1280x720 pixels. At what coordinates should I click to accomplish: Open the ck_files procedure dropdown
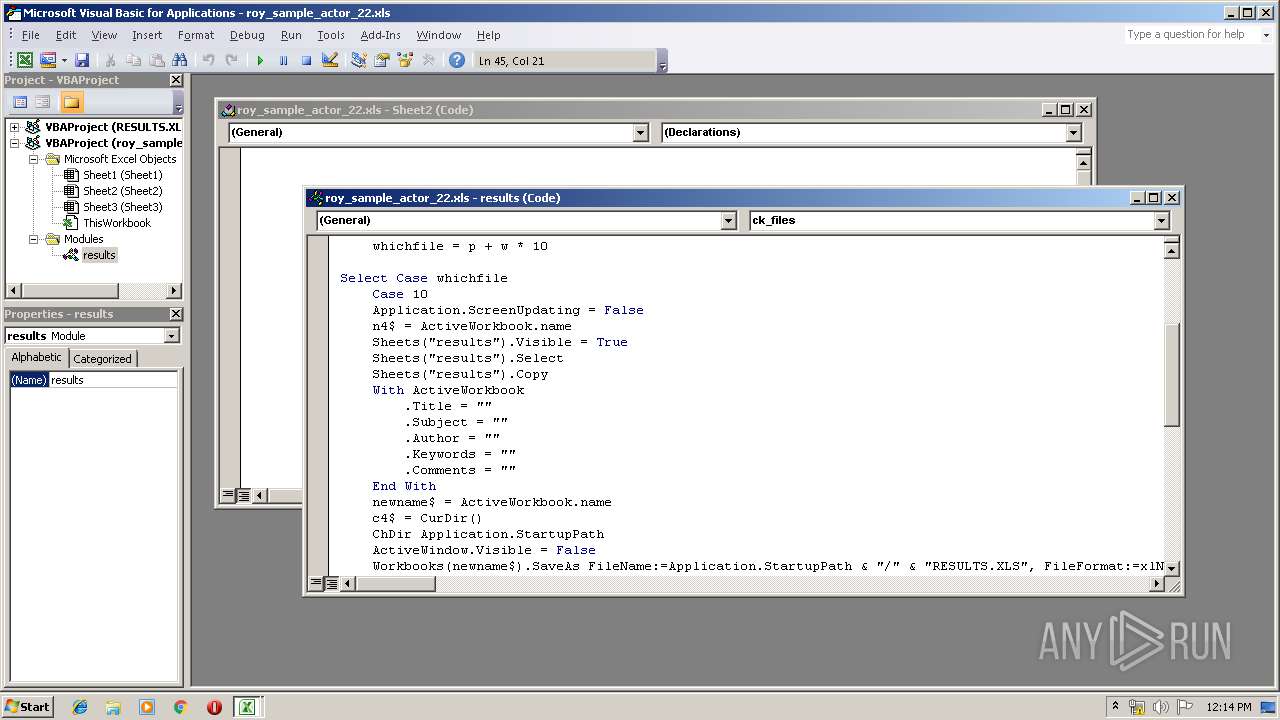point(1161,221)
